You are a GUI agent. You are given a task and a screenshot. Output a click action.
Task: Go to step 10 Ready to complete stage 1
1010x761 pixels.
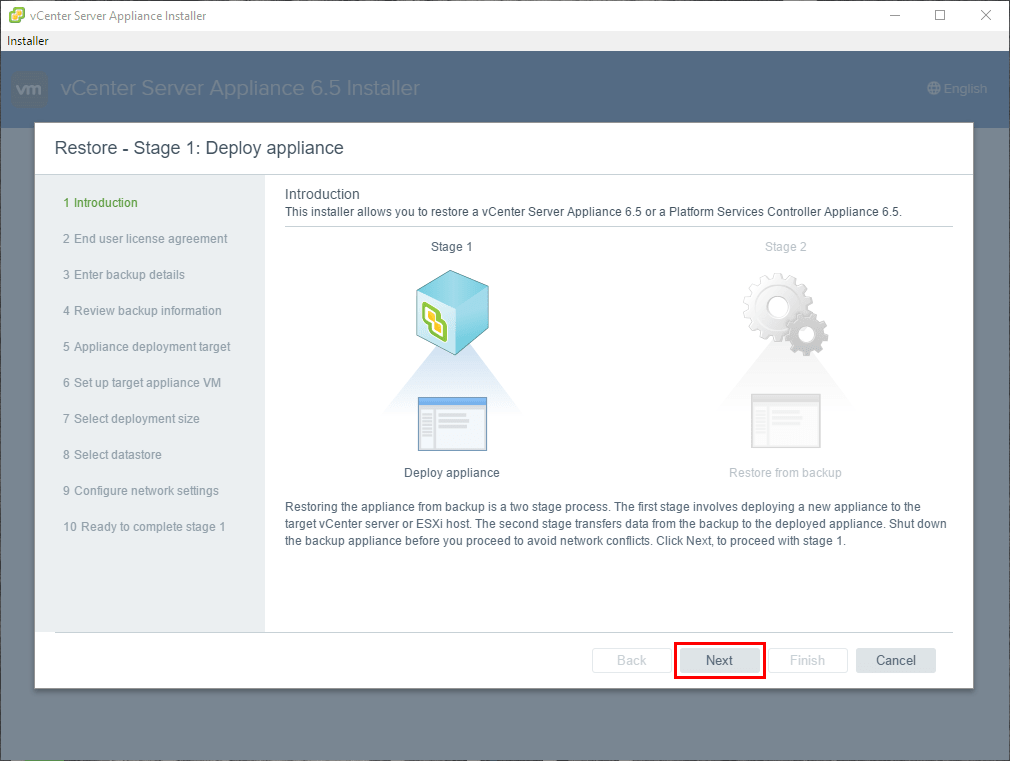coord(144,527)
